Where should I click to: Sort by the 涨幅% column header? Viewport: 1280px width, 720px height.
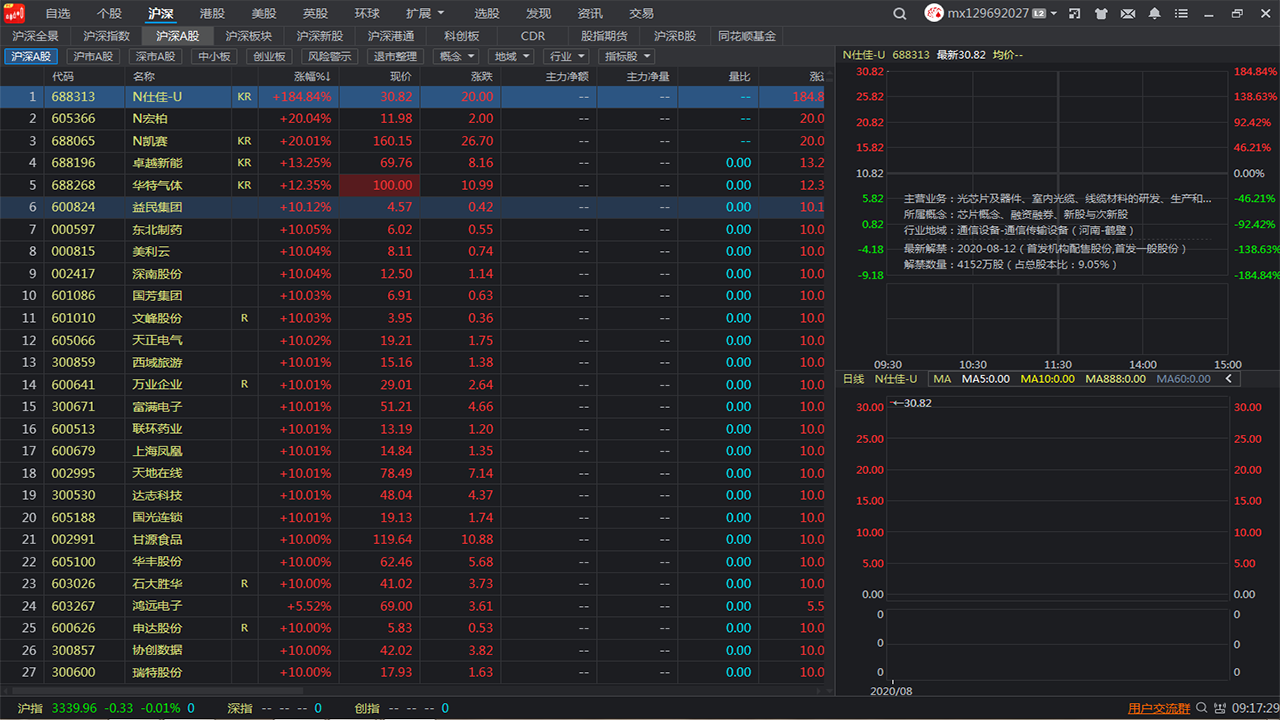311,76
